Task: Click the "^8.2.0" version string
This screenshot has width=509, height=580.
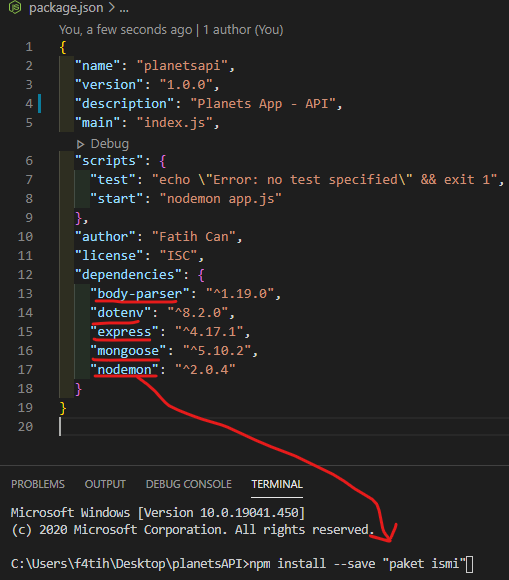Action: pos(198,313)
